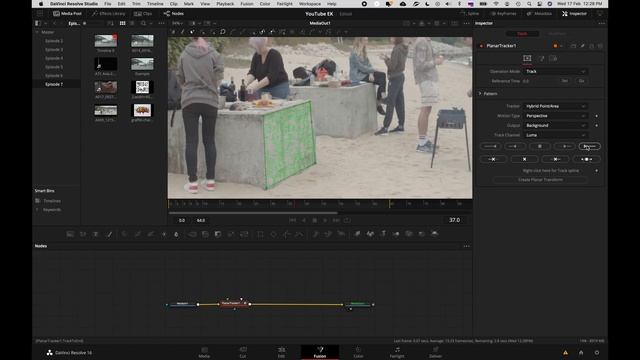Open the Track Channel dropdown
Viewport: 640px width, 360px height.
556,135
